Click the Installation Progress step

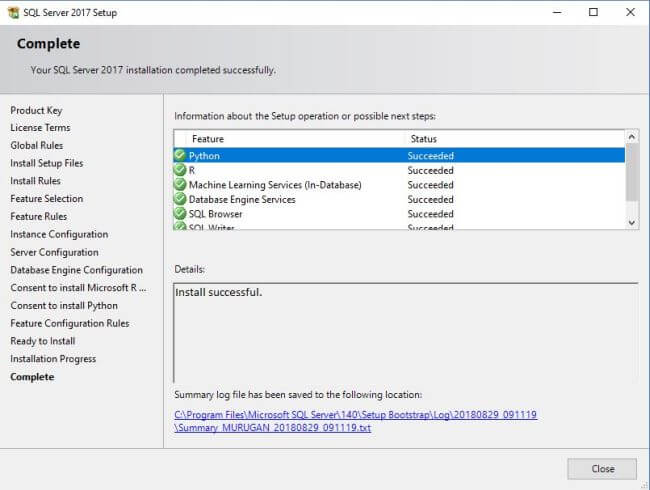pos(53,359)
